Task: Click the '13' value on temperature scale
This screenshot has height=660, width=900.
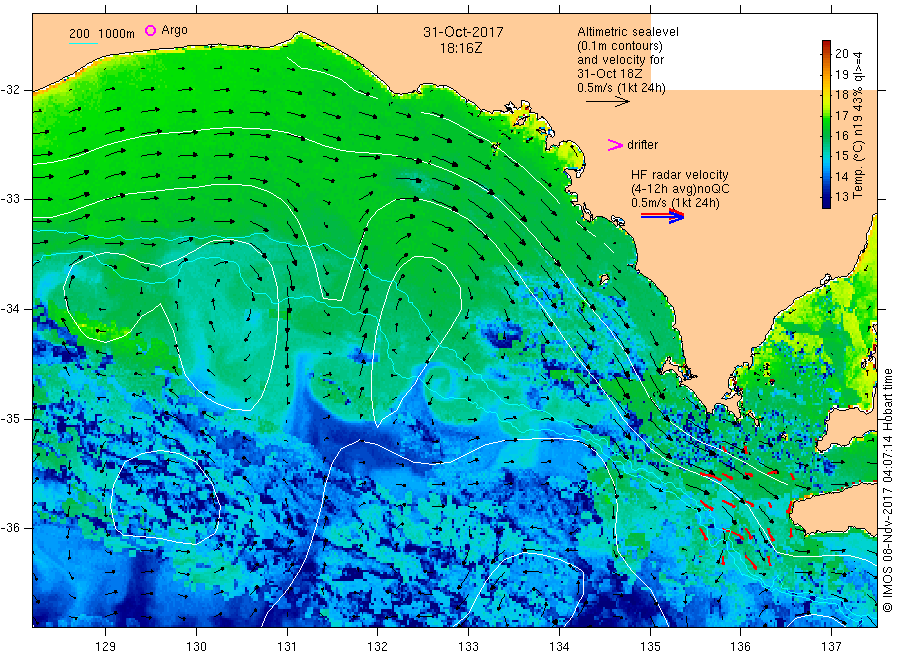Action: pyautogui.click(x=841, y=196)
